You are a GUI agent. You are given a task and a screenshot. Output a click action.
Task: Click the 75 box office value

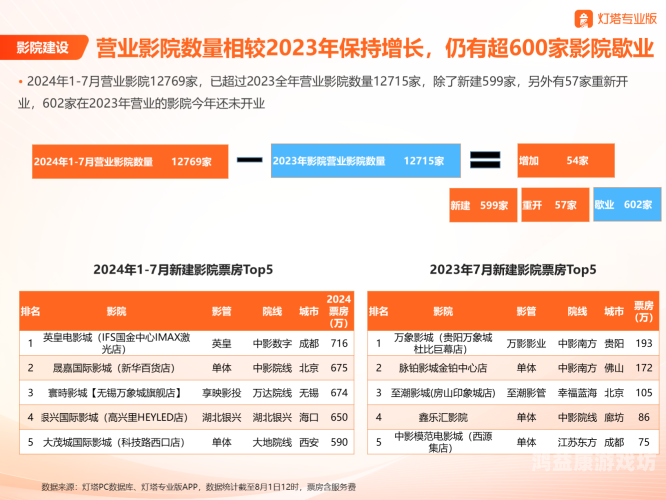click(x=643, y=442)
